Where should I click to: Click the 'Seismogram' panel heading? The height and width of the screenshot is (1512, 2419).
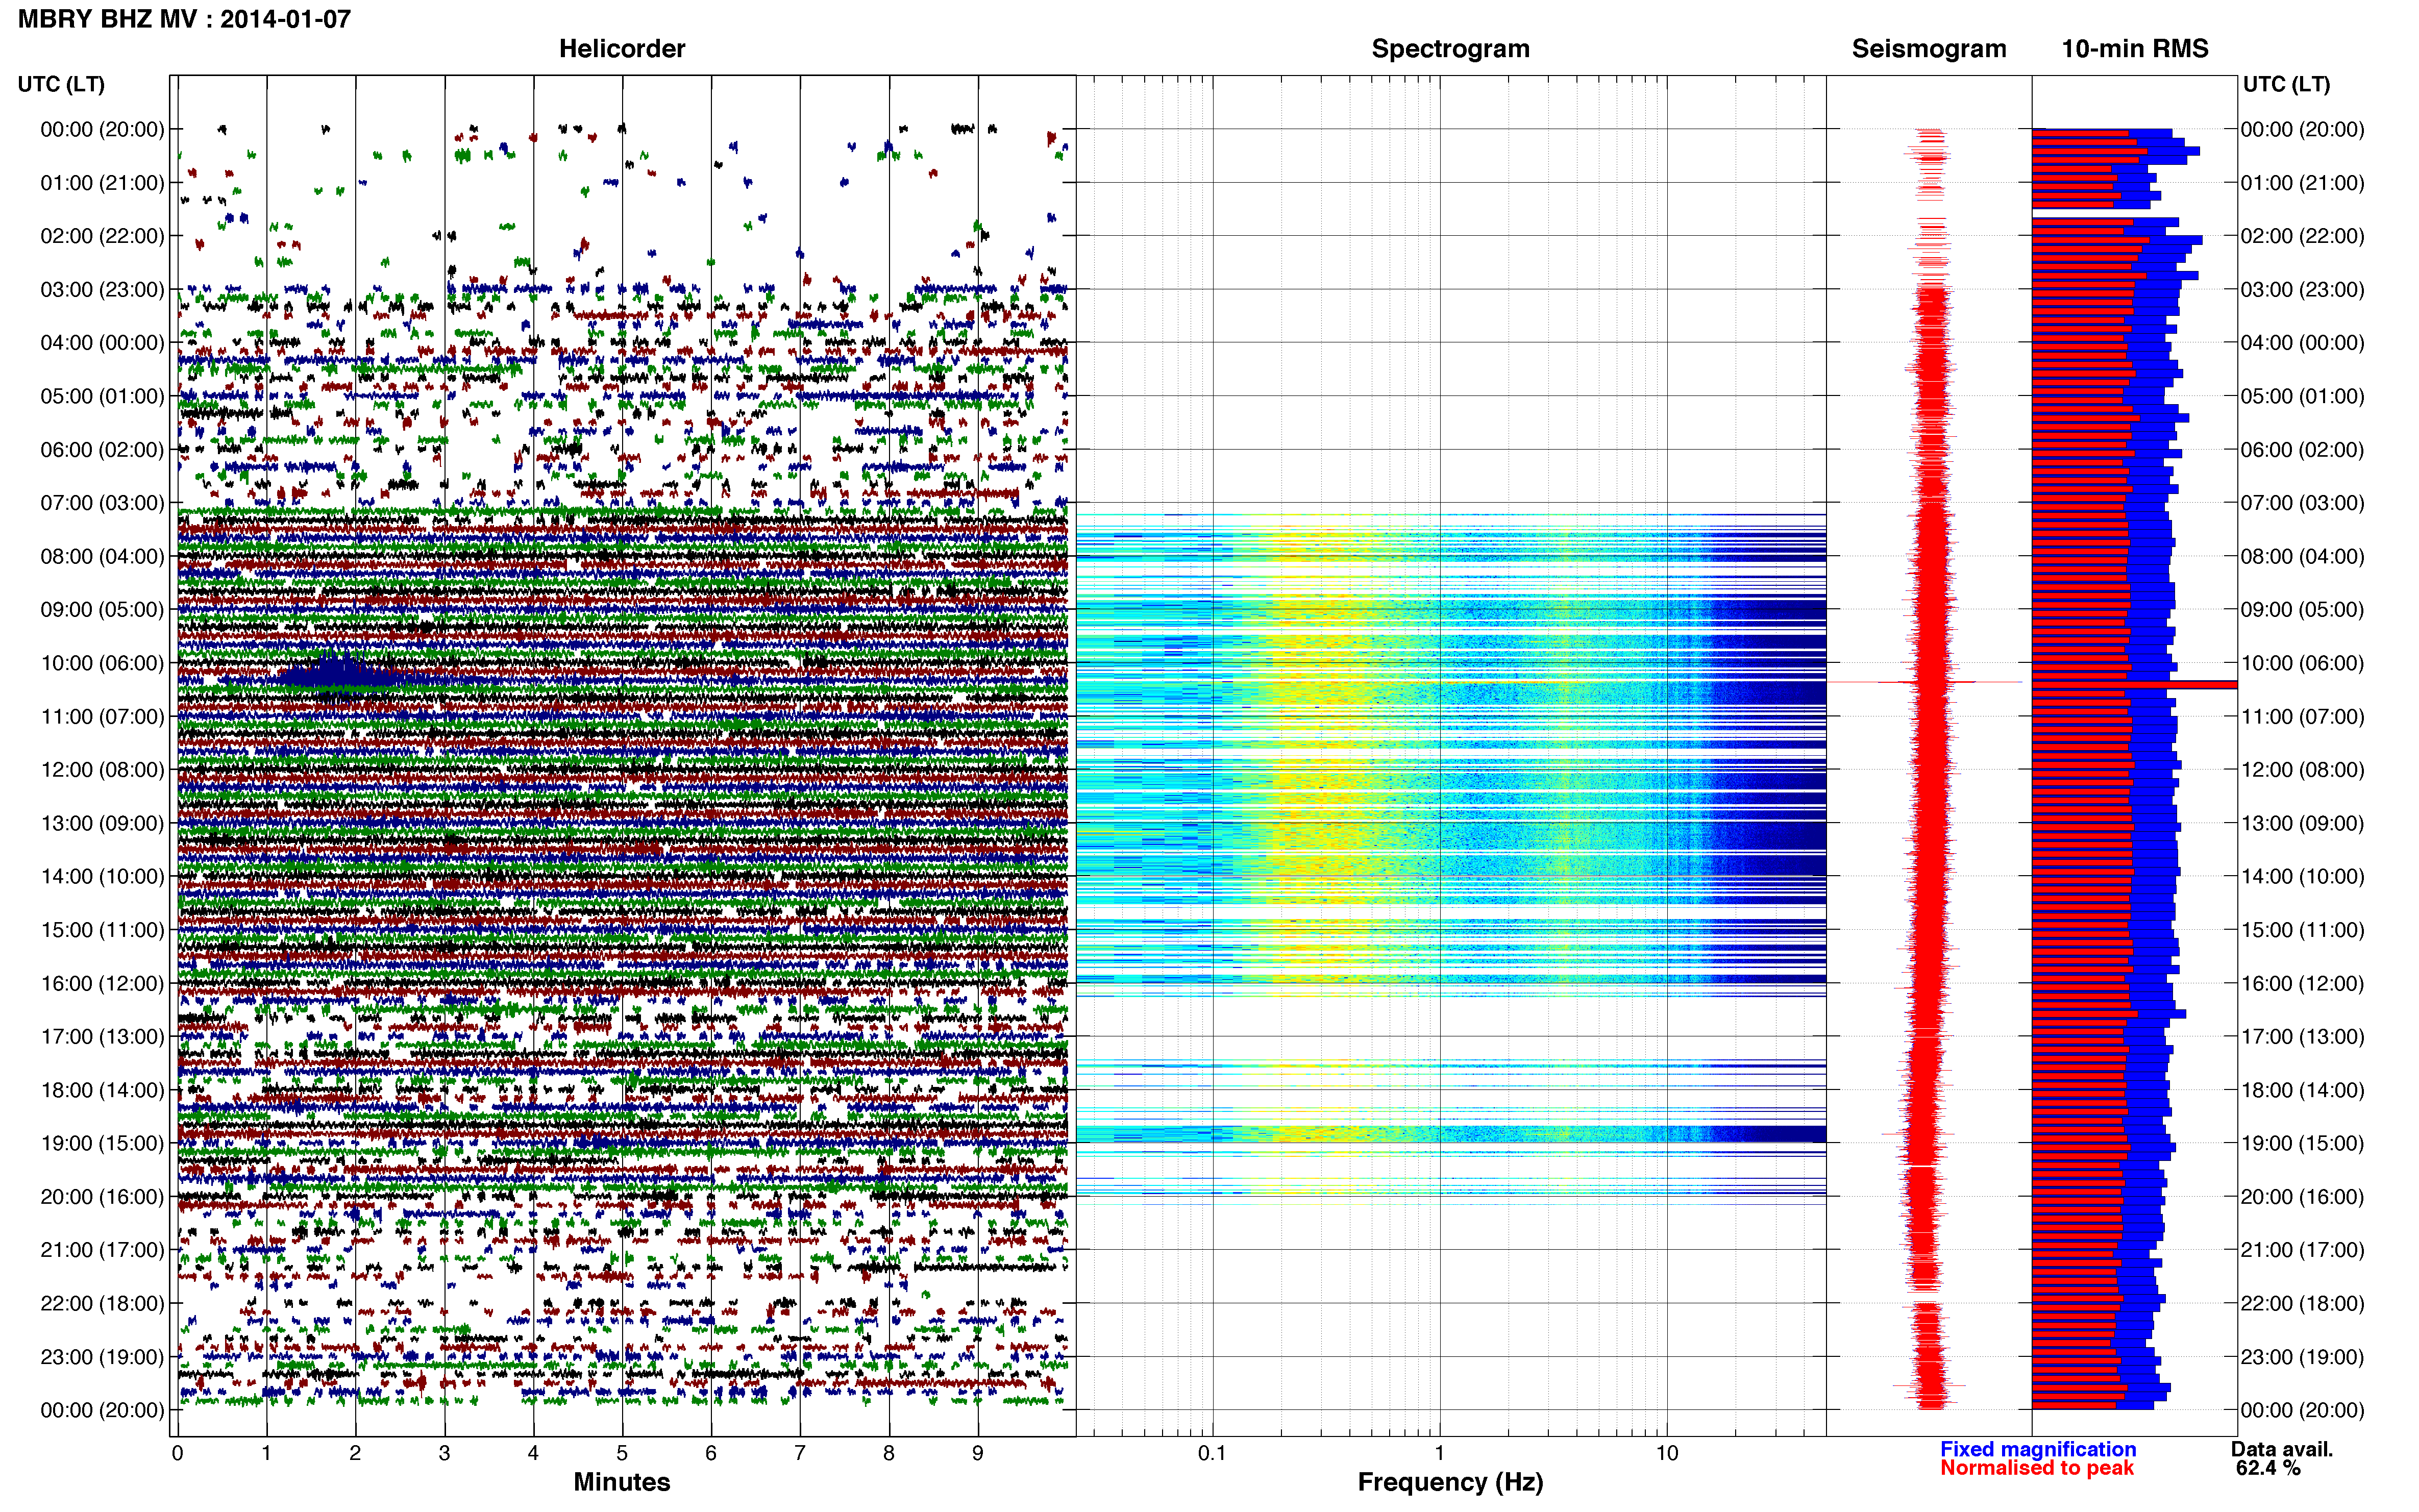[1928, 48]
